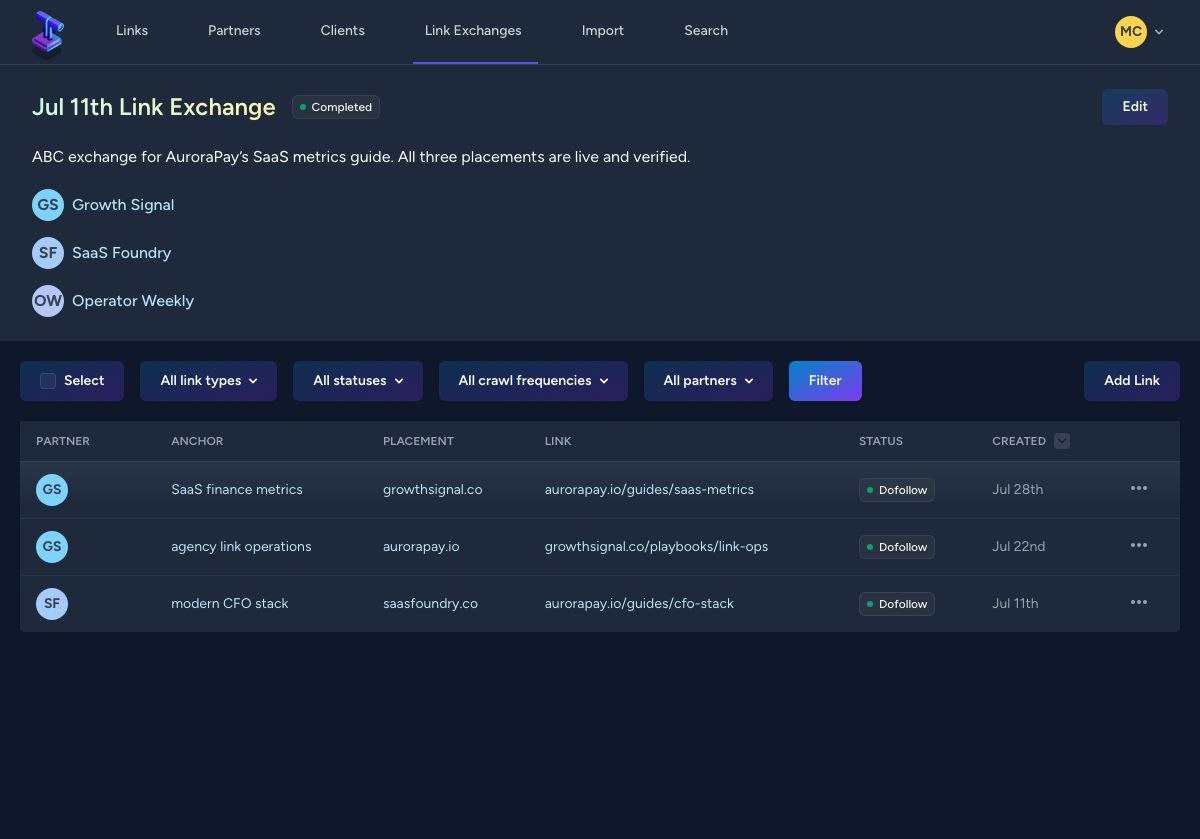The height and width of the screenshot is (839, 1200).
Task: Click the SaaS finance metrics anchor
Action: pos(237,490)
